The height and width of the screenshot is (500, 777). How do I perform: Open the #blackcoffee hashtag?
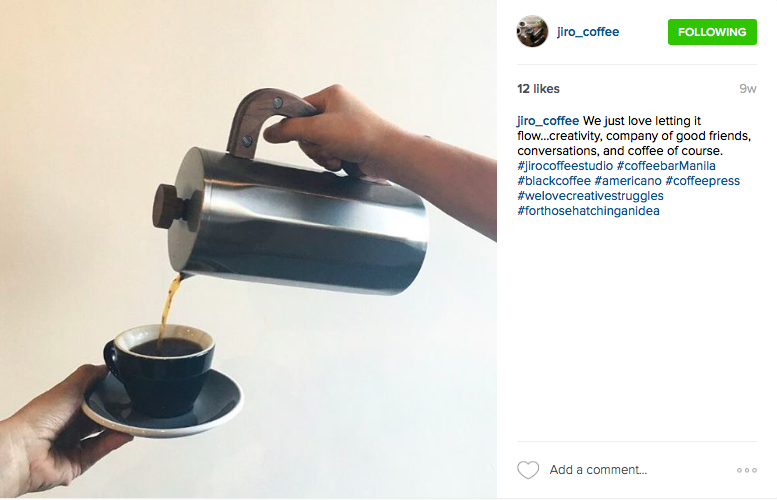pos(554,181)
